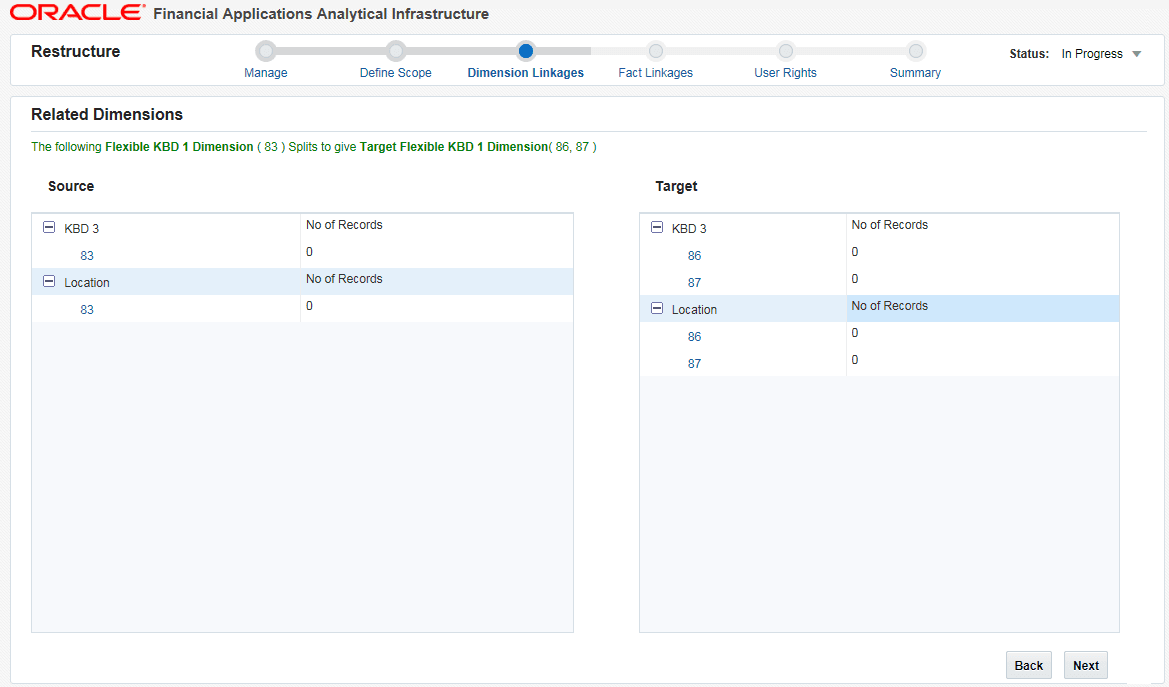Screen dimensions: 1169x687
Task: Click the Next button
Action: [1086, 665]
